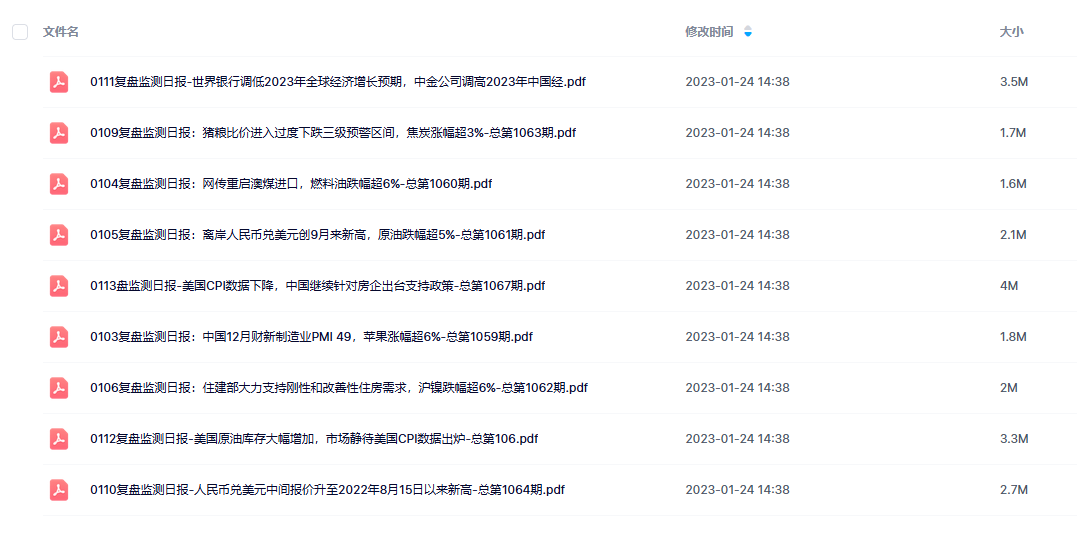The width and height of the screenshot is (1077, 554).
Task: Click the PDF icon of 0106复盘监测日报
Action: point(59,388)
